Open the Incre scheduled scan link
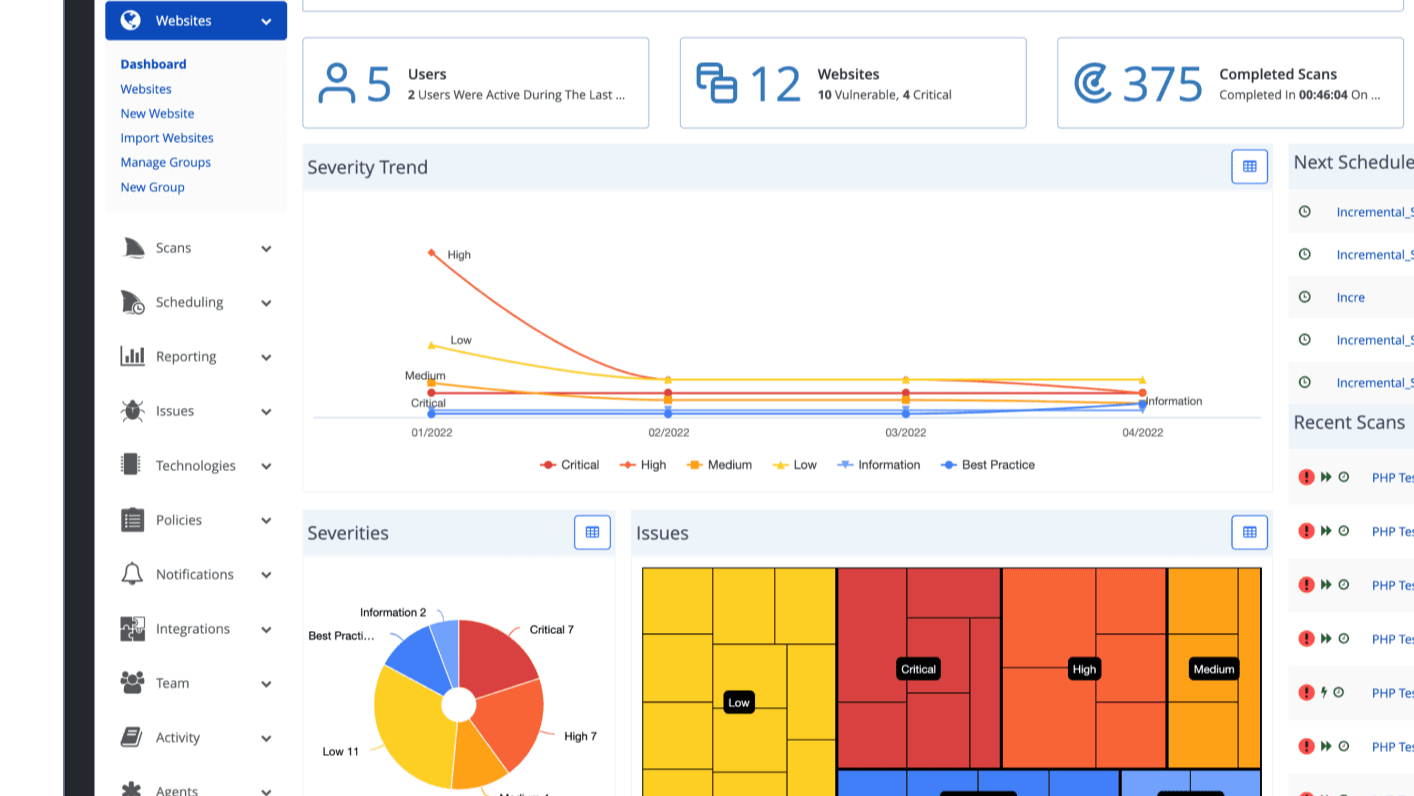The height and width of the screenshot is (796, 1414). pos(1350,297)
